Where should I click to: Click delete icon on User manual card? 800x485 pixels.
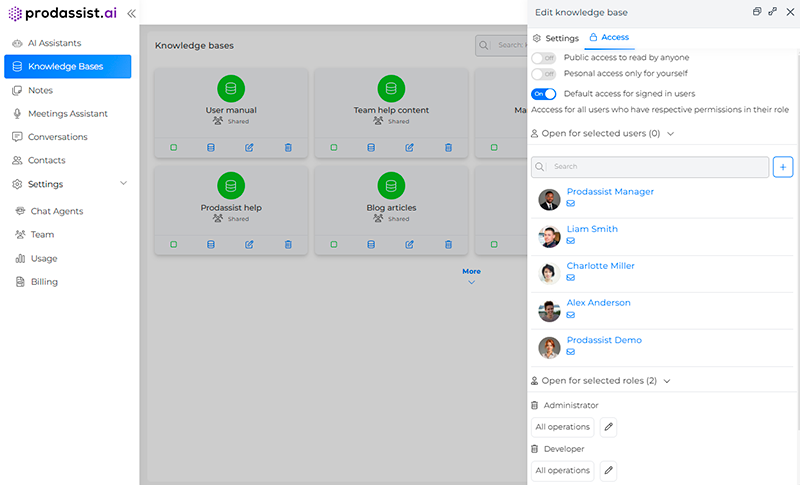pos(288,147)
